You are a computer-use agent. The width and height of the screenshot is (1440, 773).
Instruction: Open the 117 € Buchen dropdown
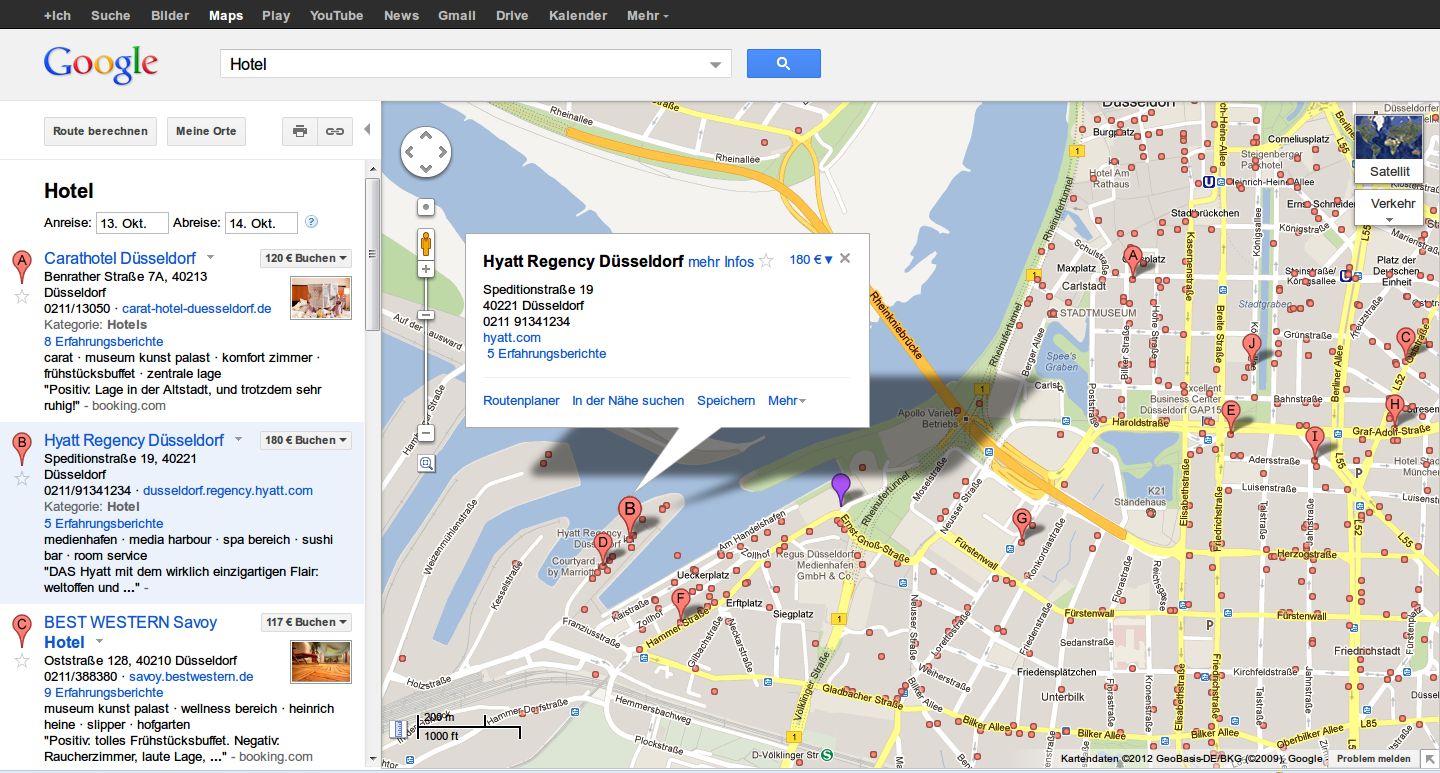306,622
